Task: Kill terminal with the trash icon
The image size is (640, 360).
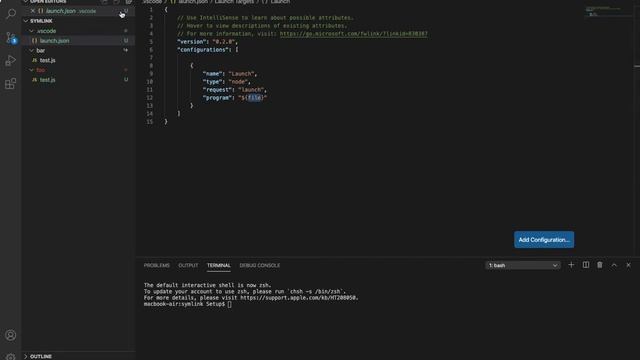Action: coord(600,265)
